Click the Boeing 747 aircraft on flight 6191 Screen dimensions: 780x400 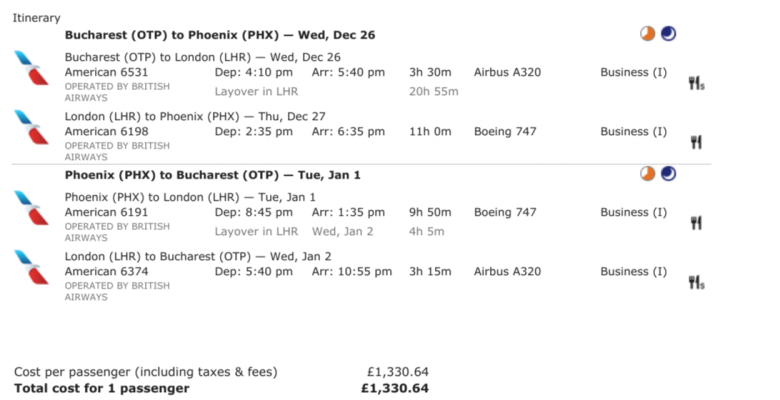505,212
